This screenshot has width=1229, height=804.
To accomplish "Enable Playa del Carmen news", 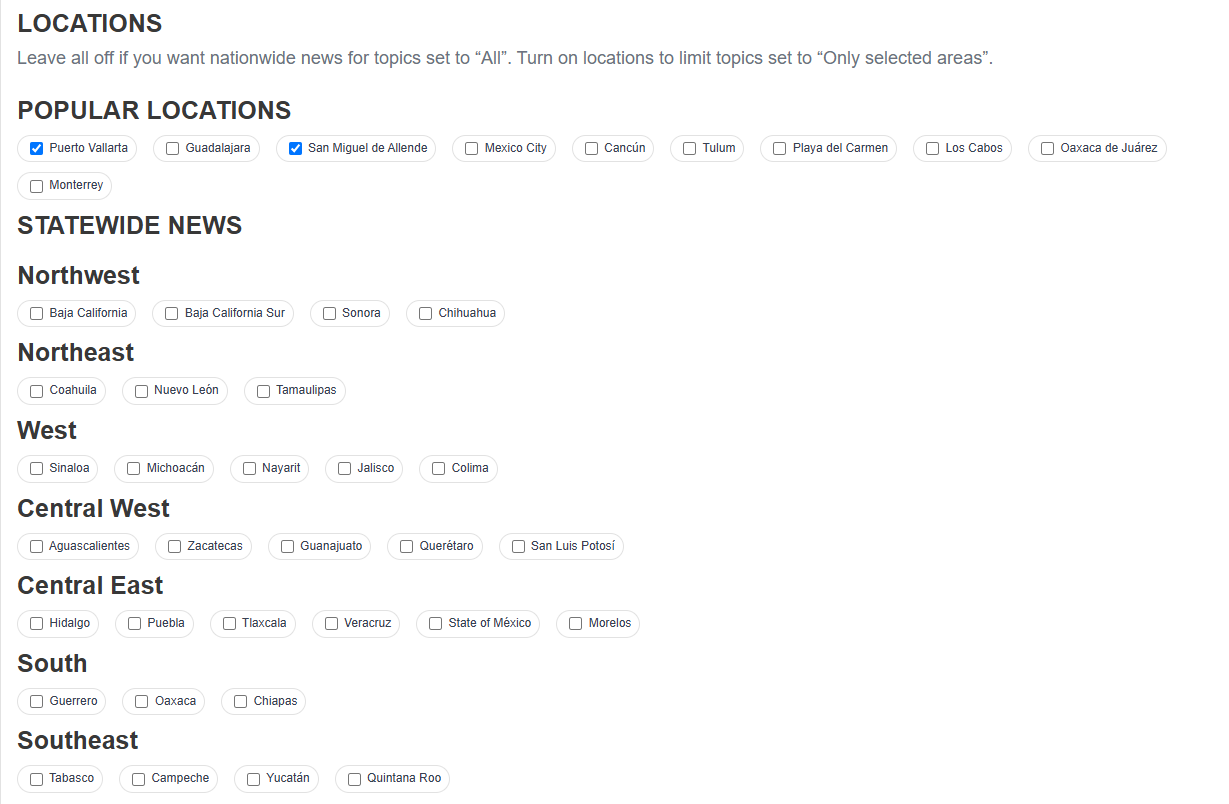I will [780, 149].
